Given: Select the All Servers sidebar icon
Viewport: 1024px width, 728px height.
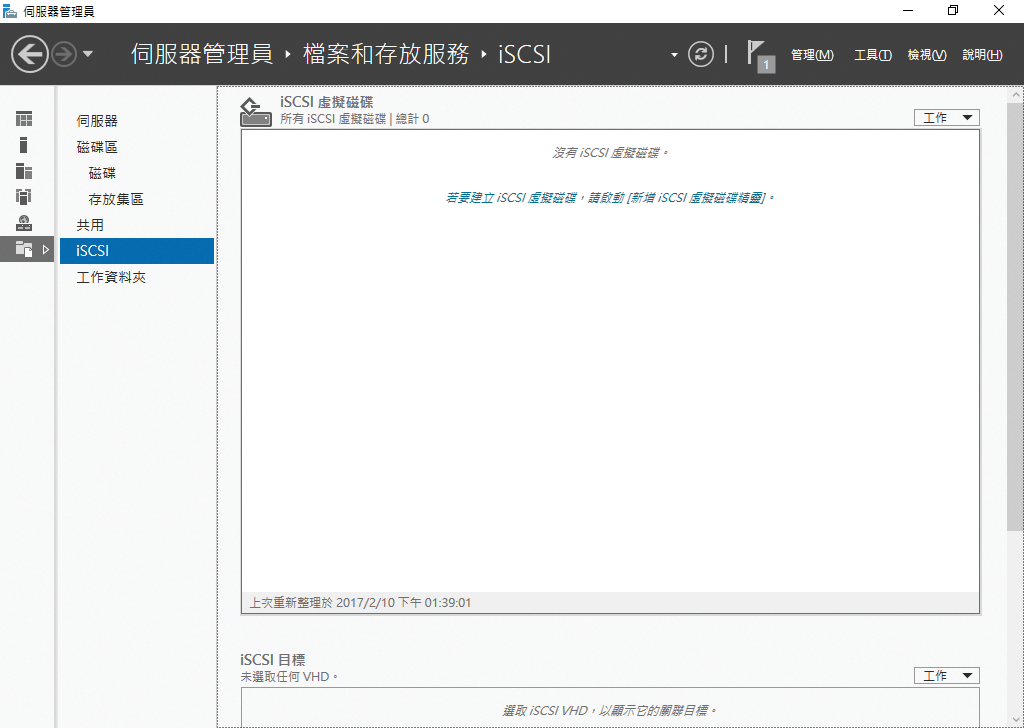Looking at the screenshot, I should click(x=24, y=171).
